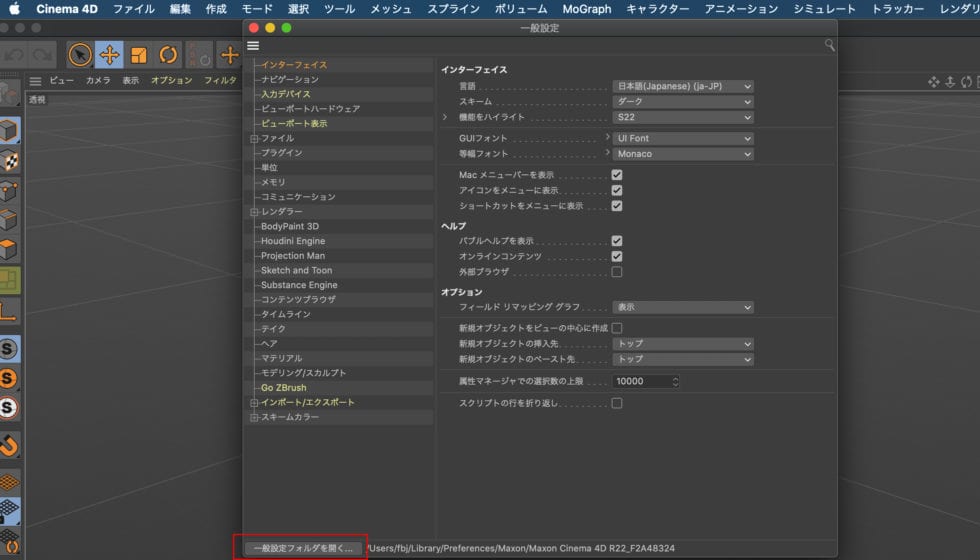Click the Undo arrow in toolbar
980x560 pixels.
[x=14, y=55]
